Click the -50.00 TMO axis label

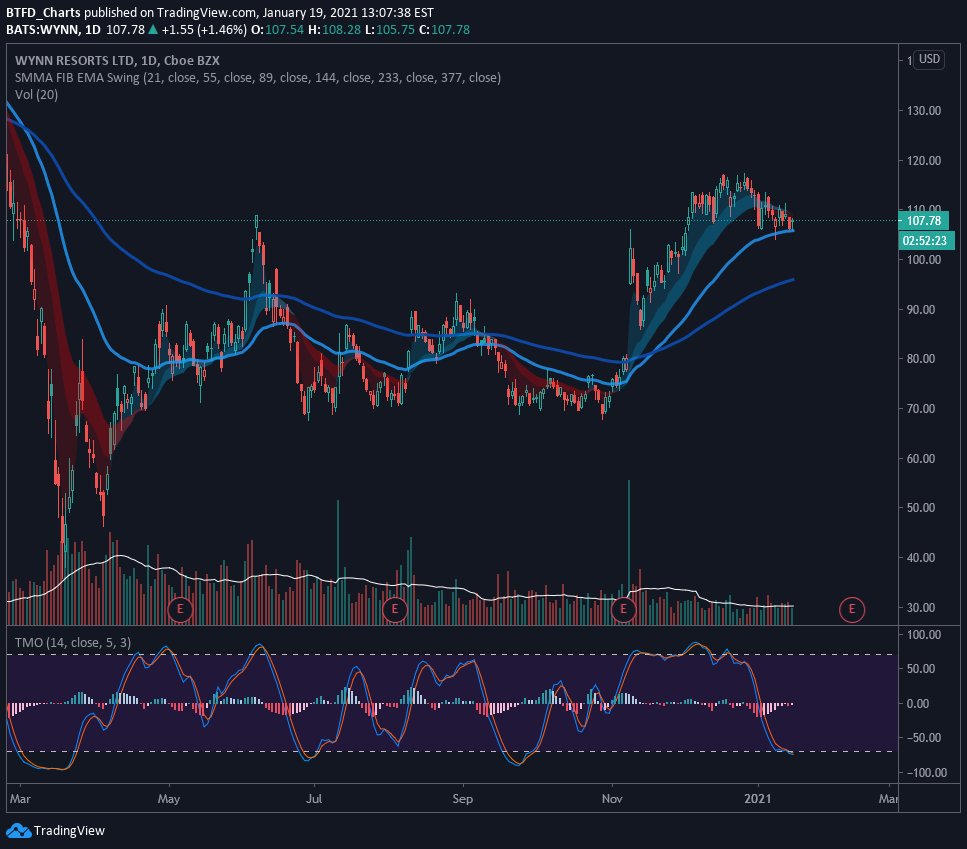(x=923, y=737)
